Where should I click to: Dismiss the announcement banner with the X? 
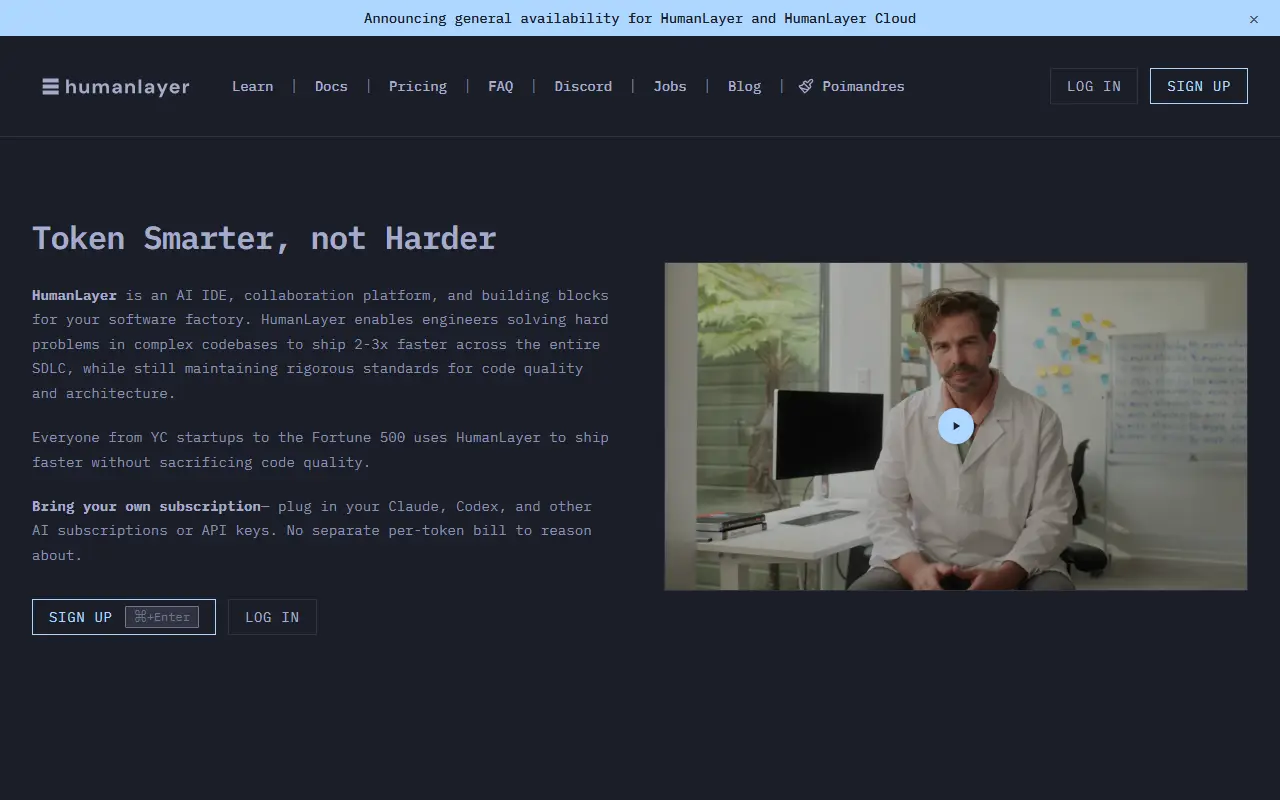tap(1254, 19)
